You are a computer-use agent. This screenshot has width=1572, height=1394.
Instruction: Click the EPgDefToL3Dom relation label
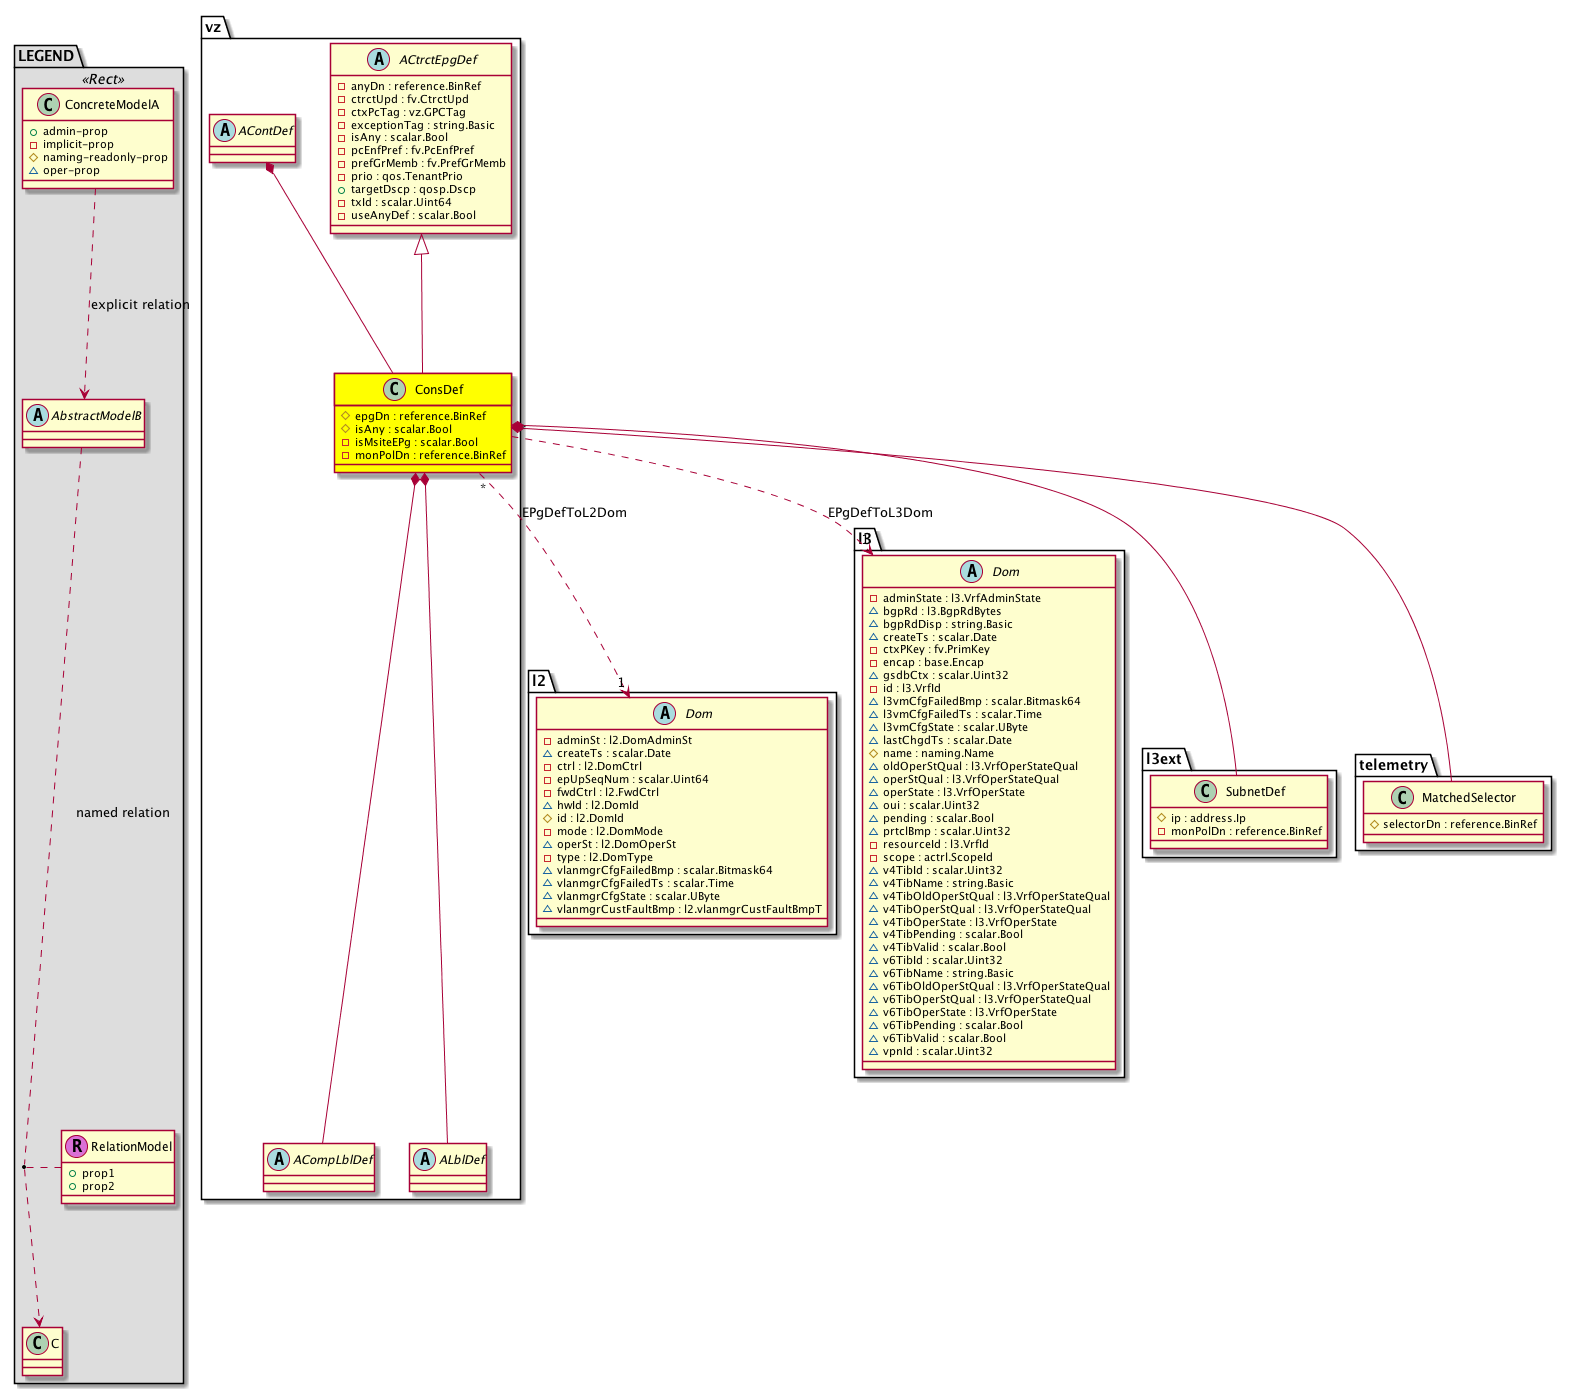click(880, 512)
